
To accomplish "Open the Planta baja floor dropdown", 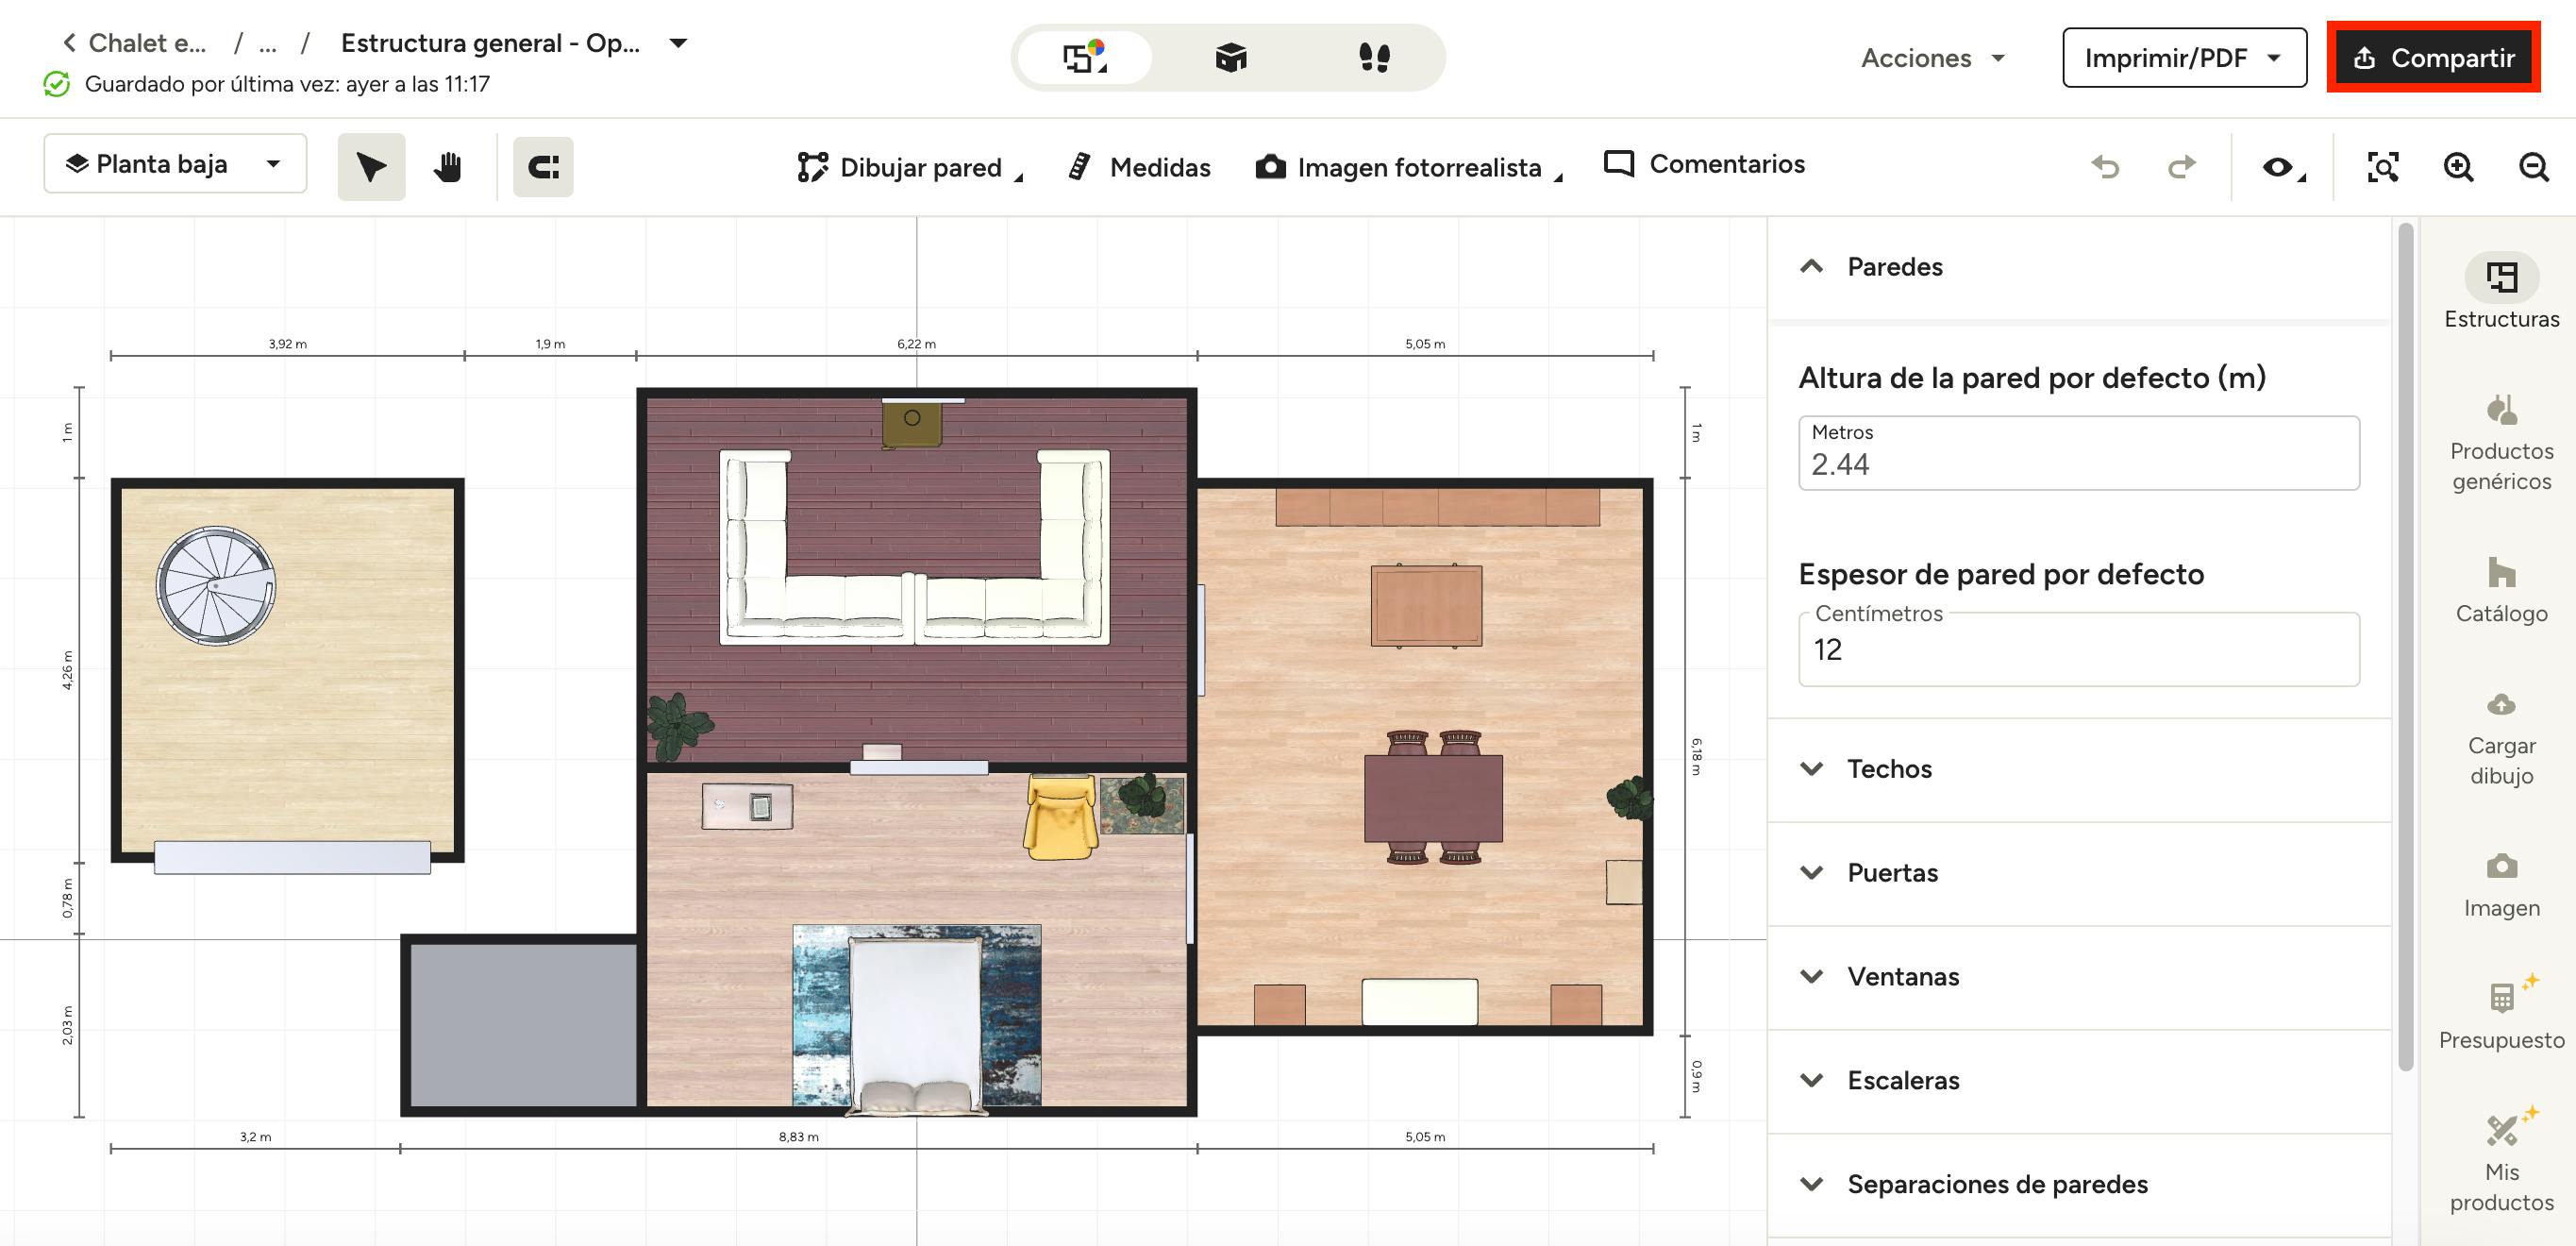I will (175, 164).
